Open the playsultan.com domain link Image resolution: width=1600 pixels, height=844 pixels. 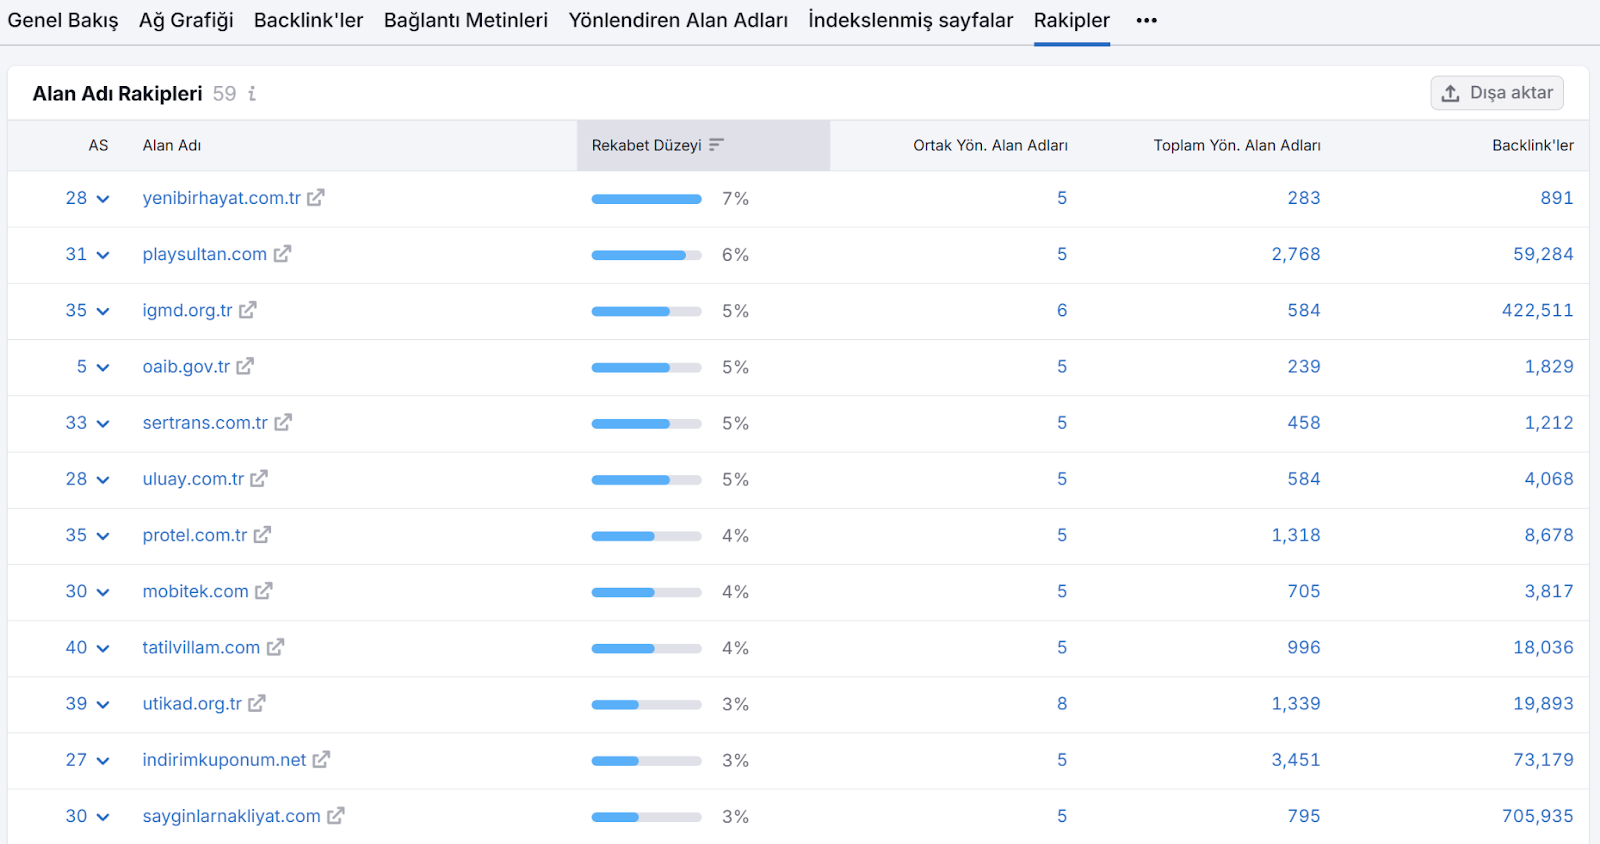(205, 254)
